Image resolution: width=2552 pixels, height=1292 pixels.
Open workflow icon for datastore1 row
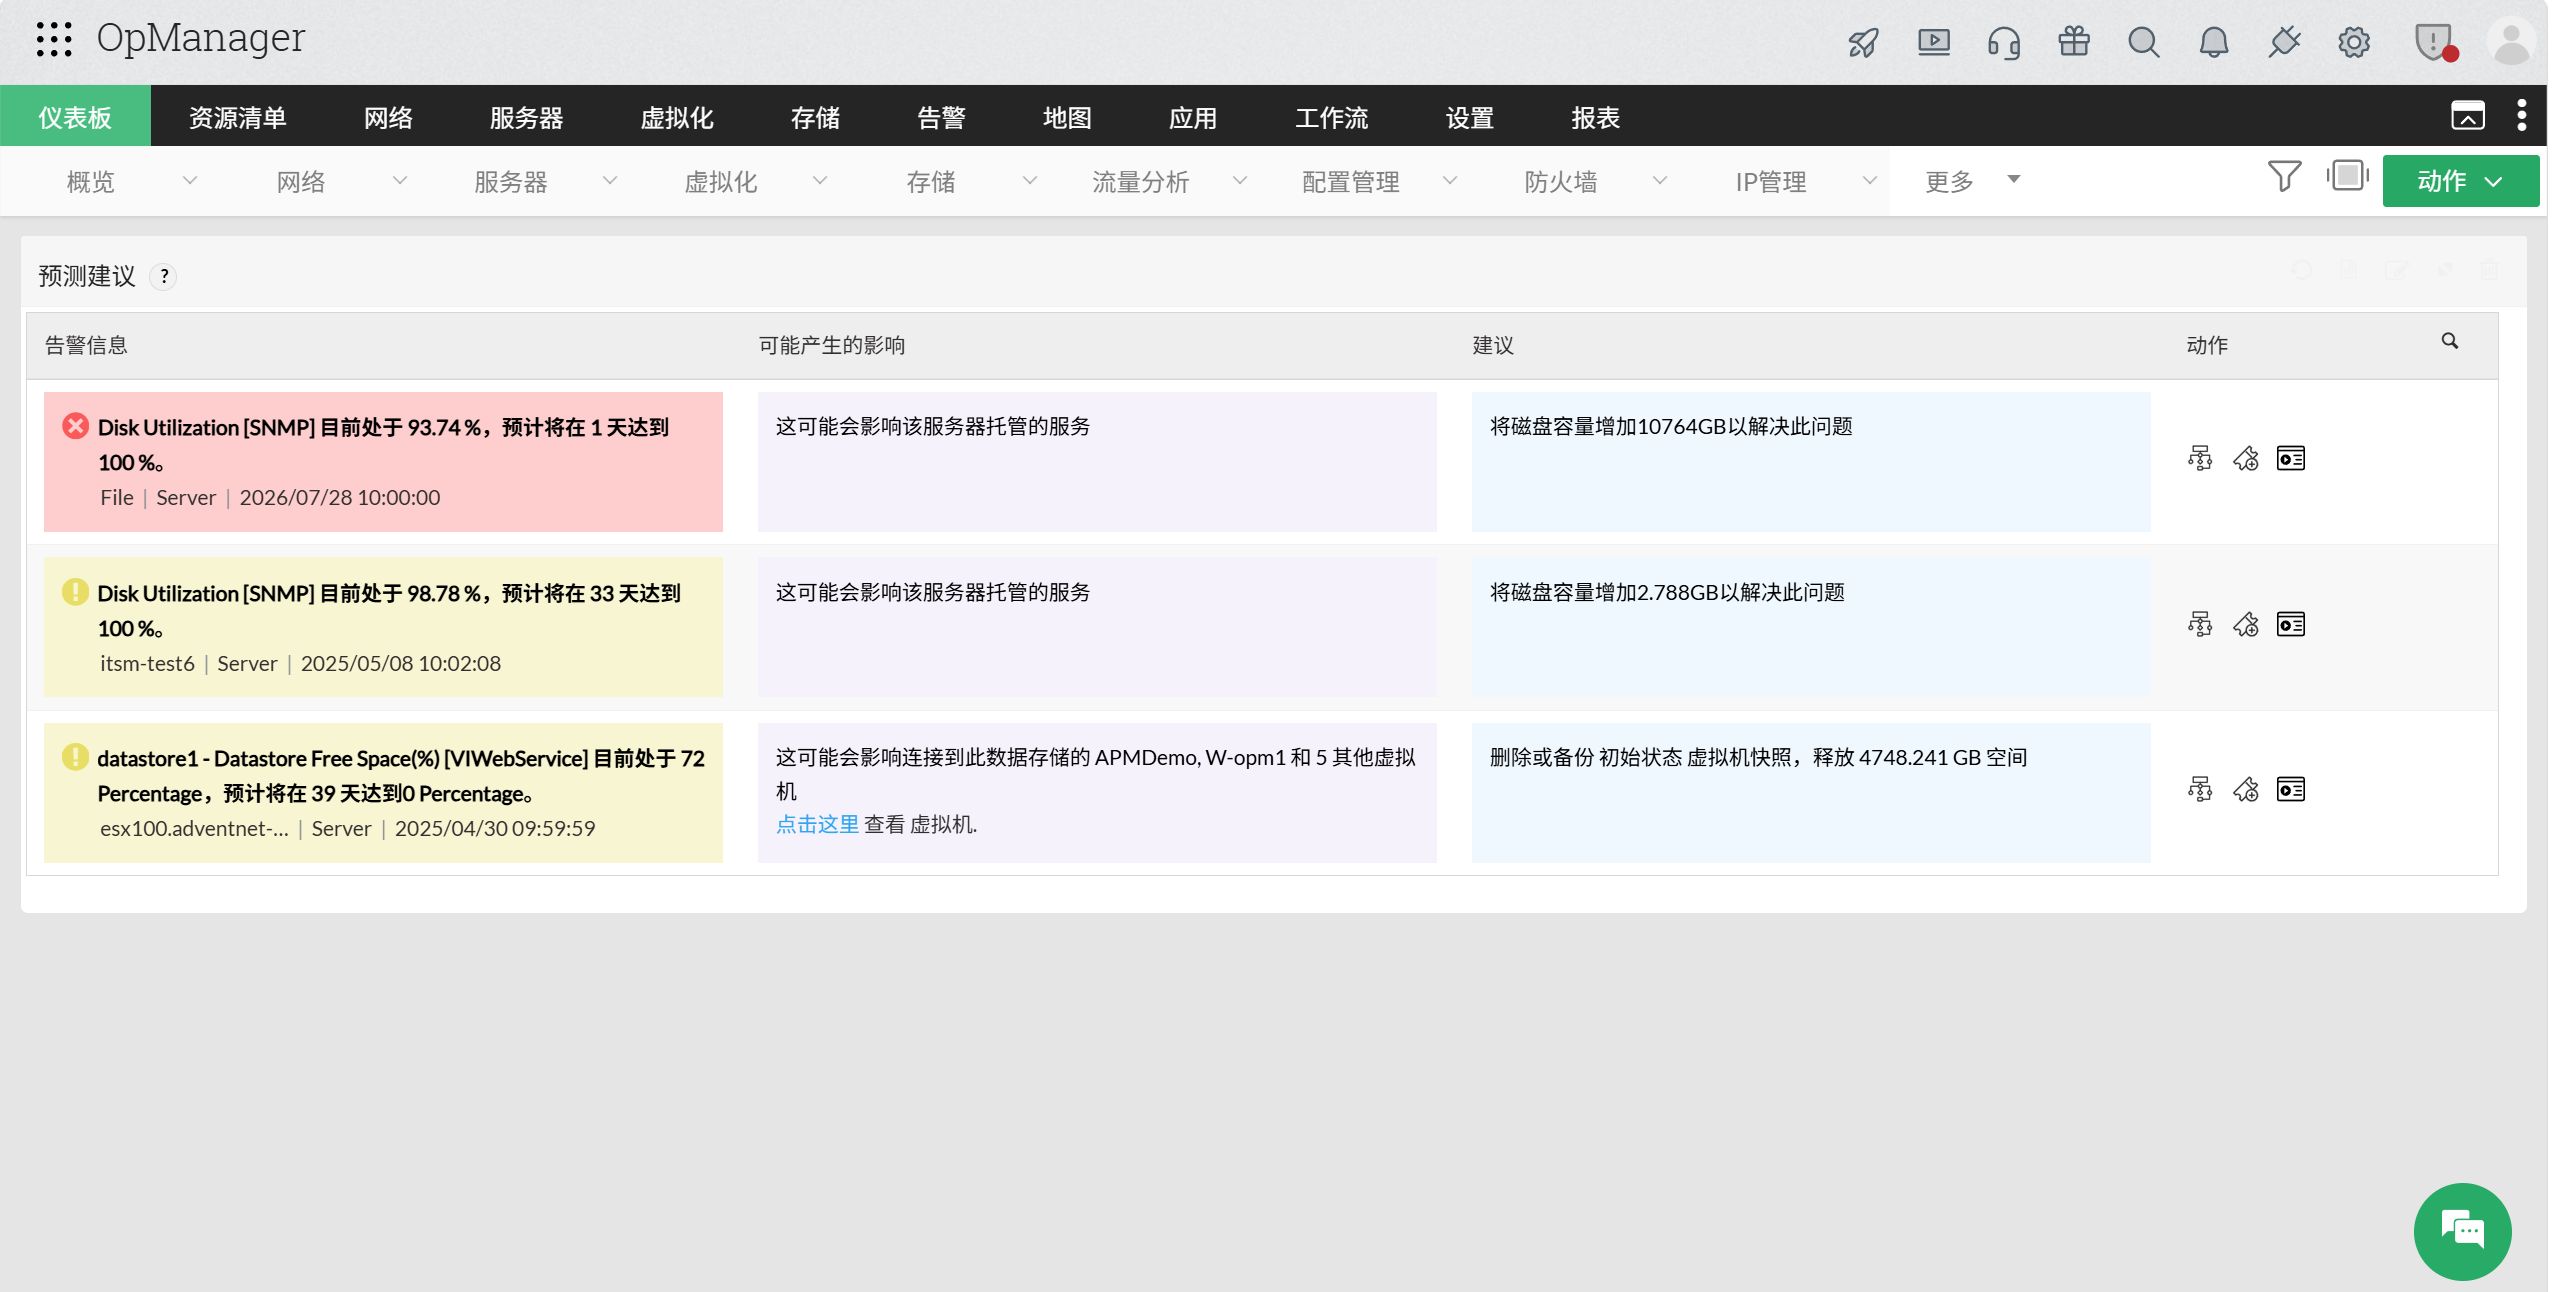click(2199, 789)
